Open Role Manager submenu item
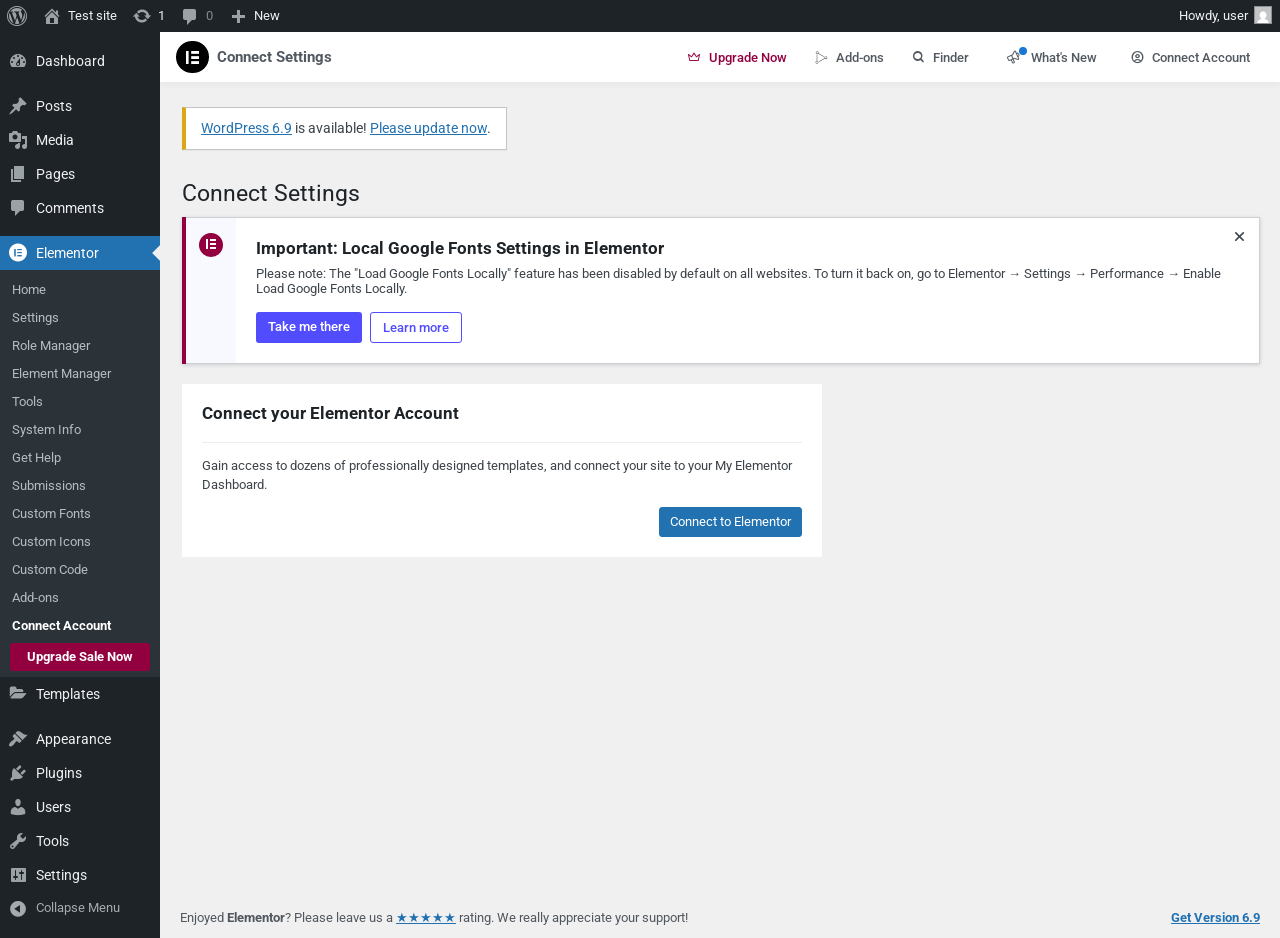The height and width of the screenshot is (938, 1280). tap(51, 345)
